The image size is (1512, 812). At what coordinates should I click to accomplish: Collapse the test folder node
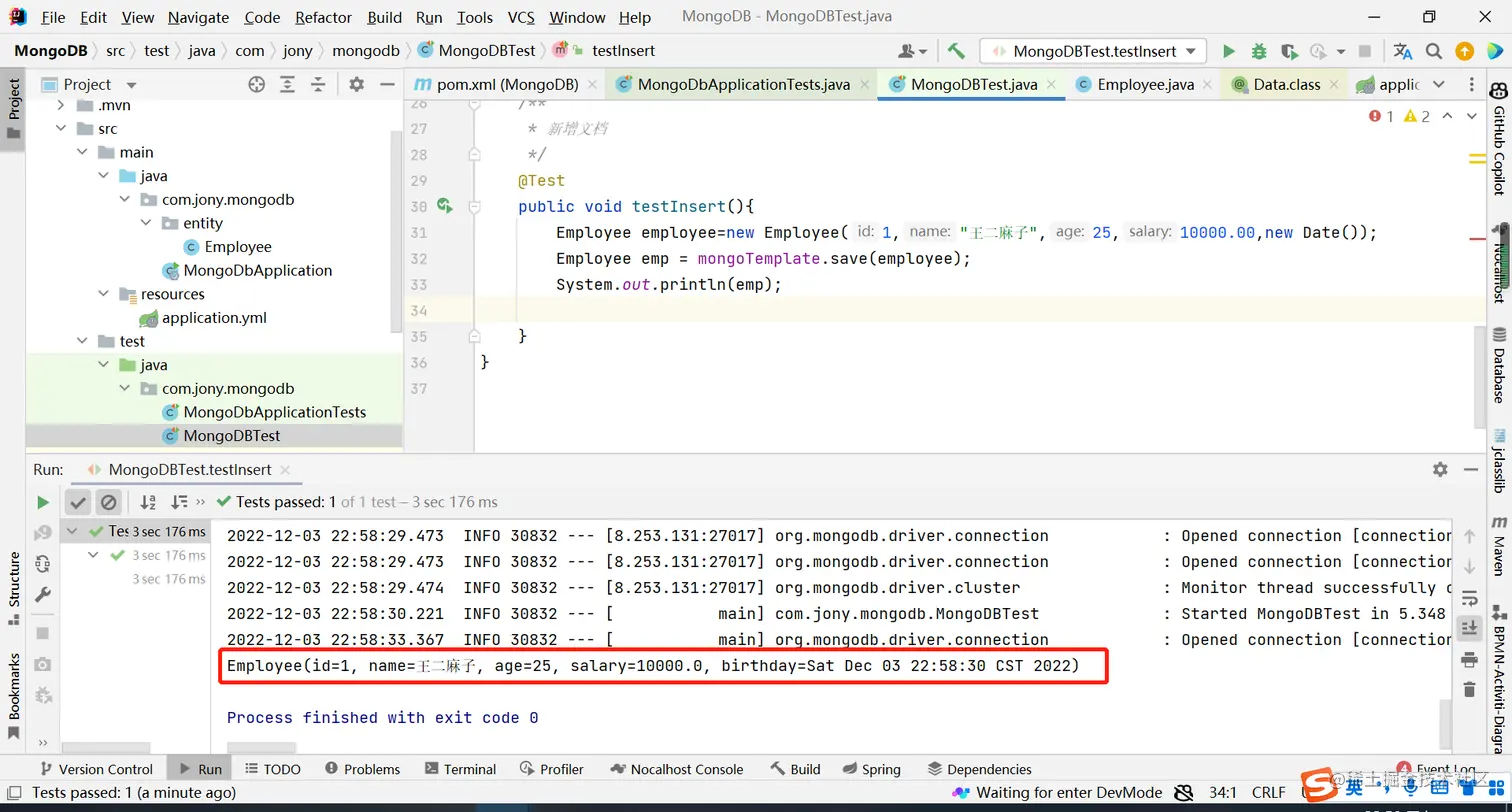82,341
